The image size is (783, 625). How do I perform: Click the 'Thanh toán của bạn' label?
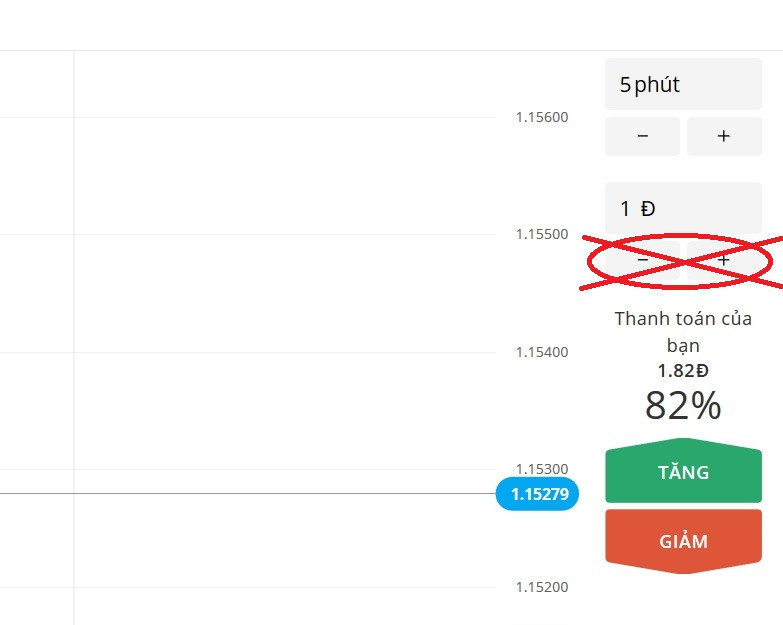click(x=683, y=331)
